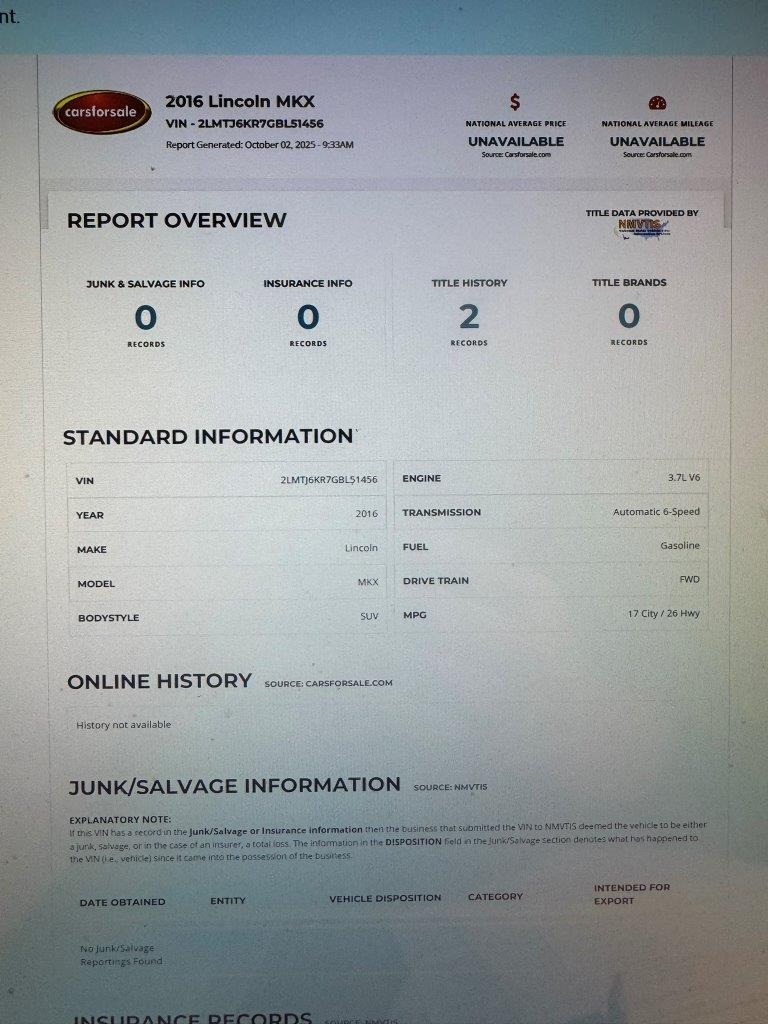Image resolution: width=768 pixels, height=1024 pixels.
Task: Click the Engine row showing 3.7L V6
Action: (551, 478)
